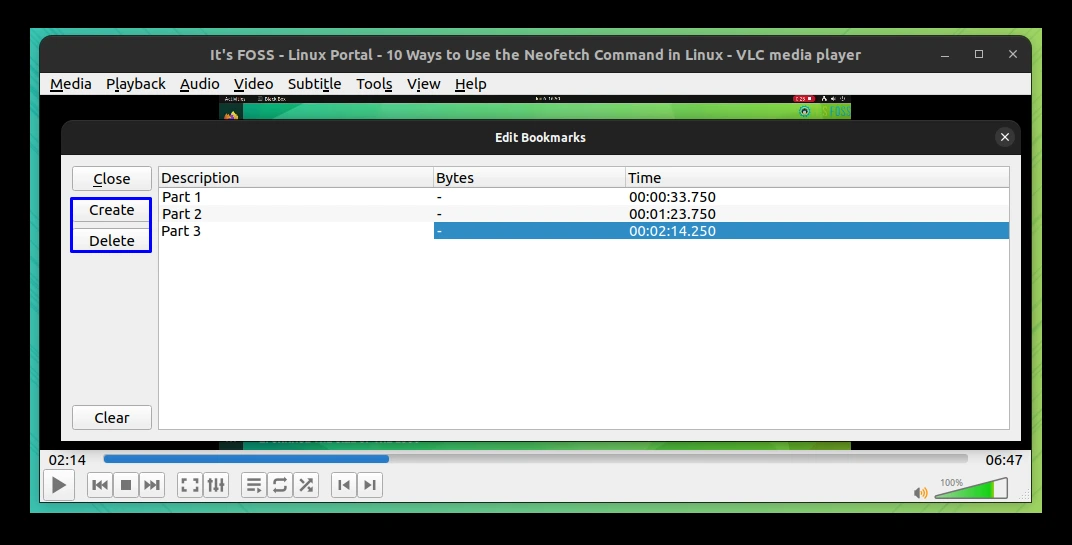This screenshot has height=545, width=1072.
Task: Click elapsed time 02:14 label
Action: point(67,460)
